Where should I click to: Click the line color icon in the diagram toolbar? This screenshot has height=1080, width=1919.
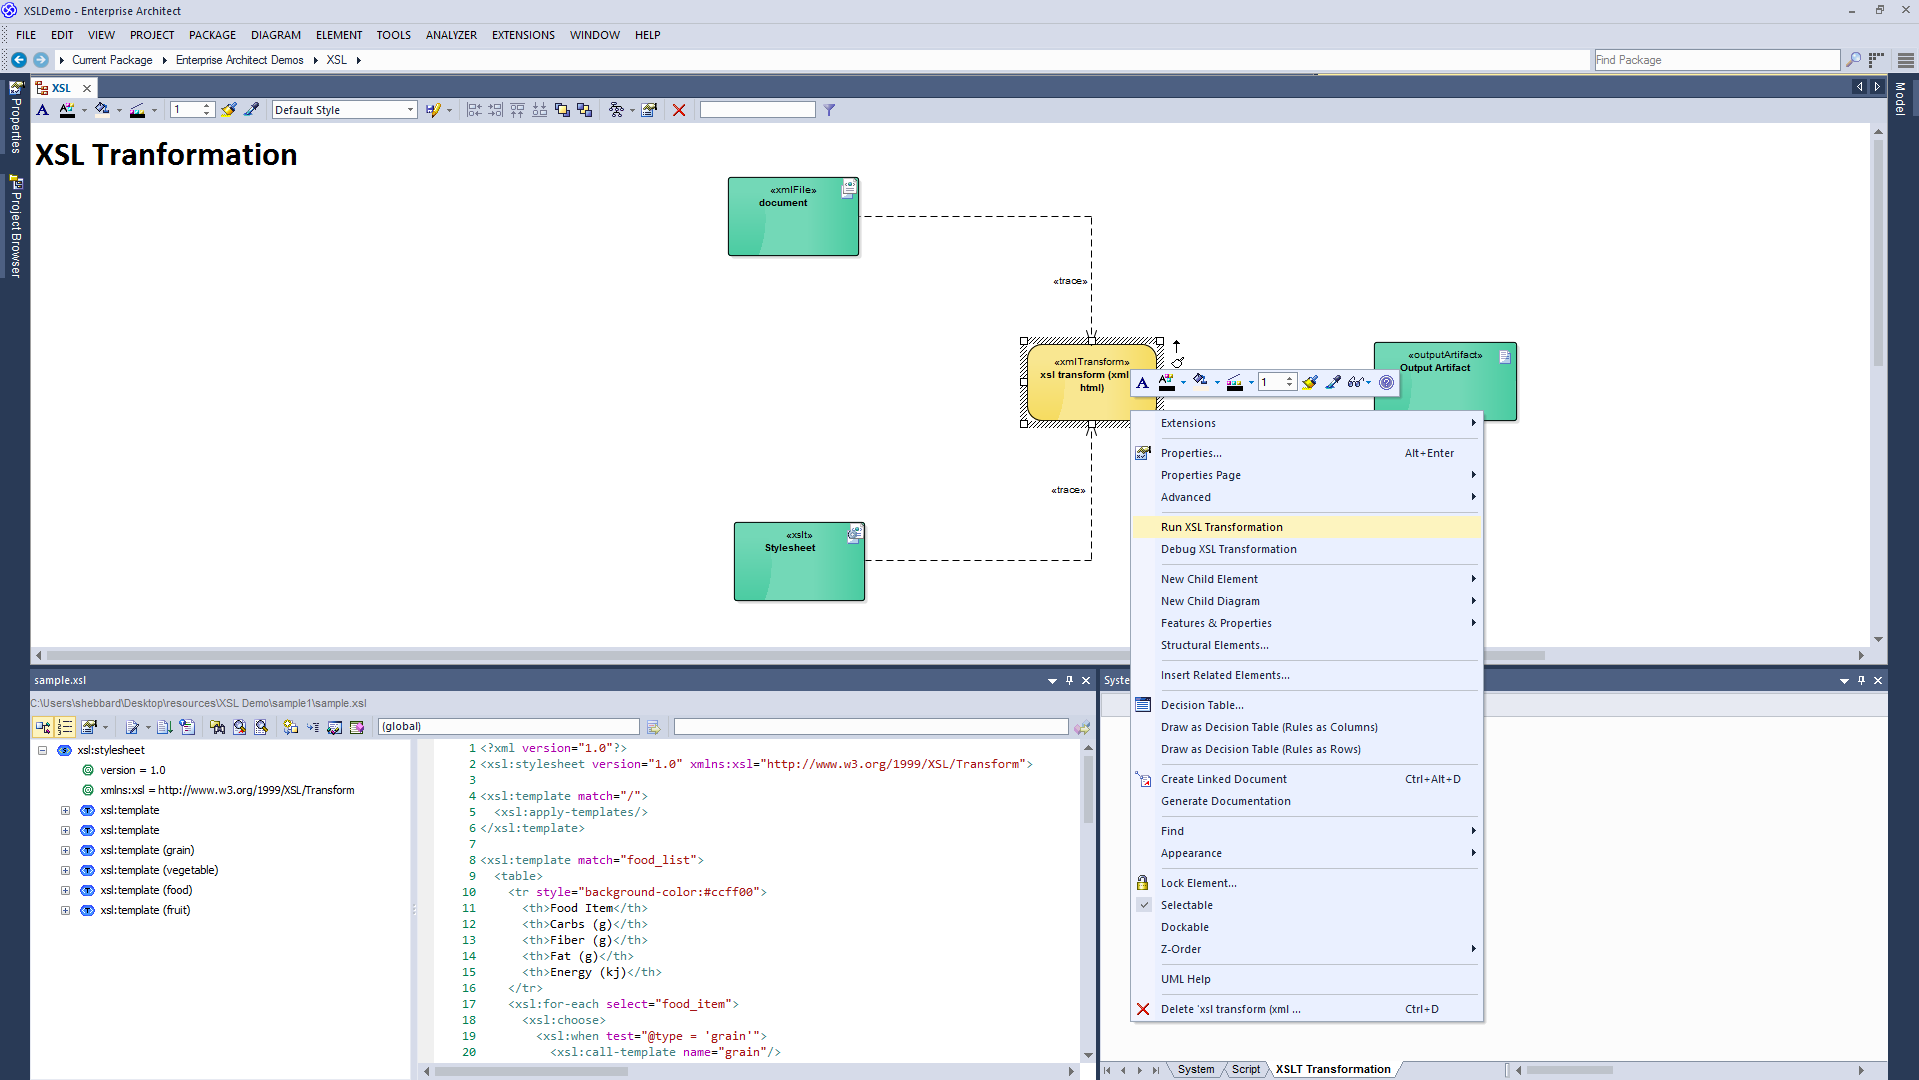pyautogui.click(x=137, y=110)
